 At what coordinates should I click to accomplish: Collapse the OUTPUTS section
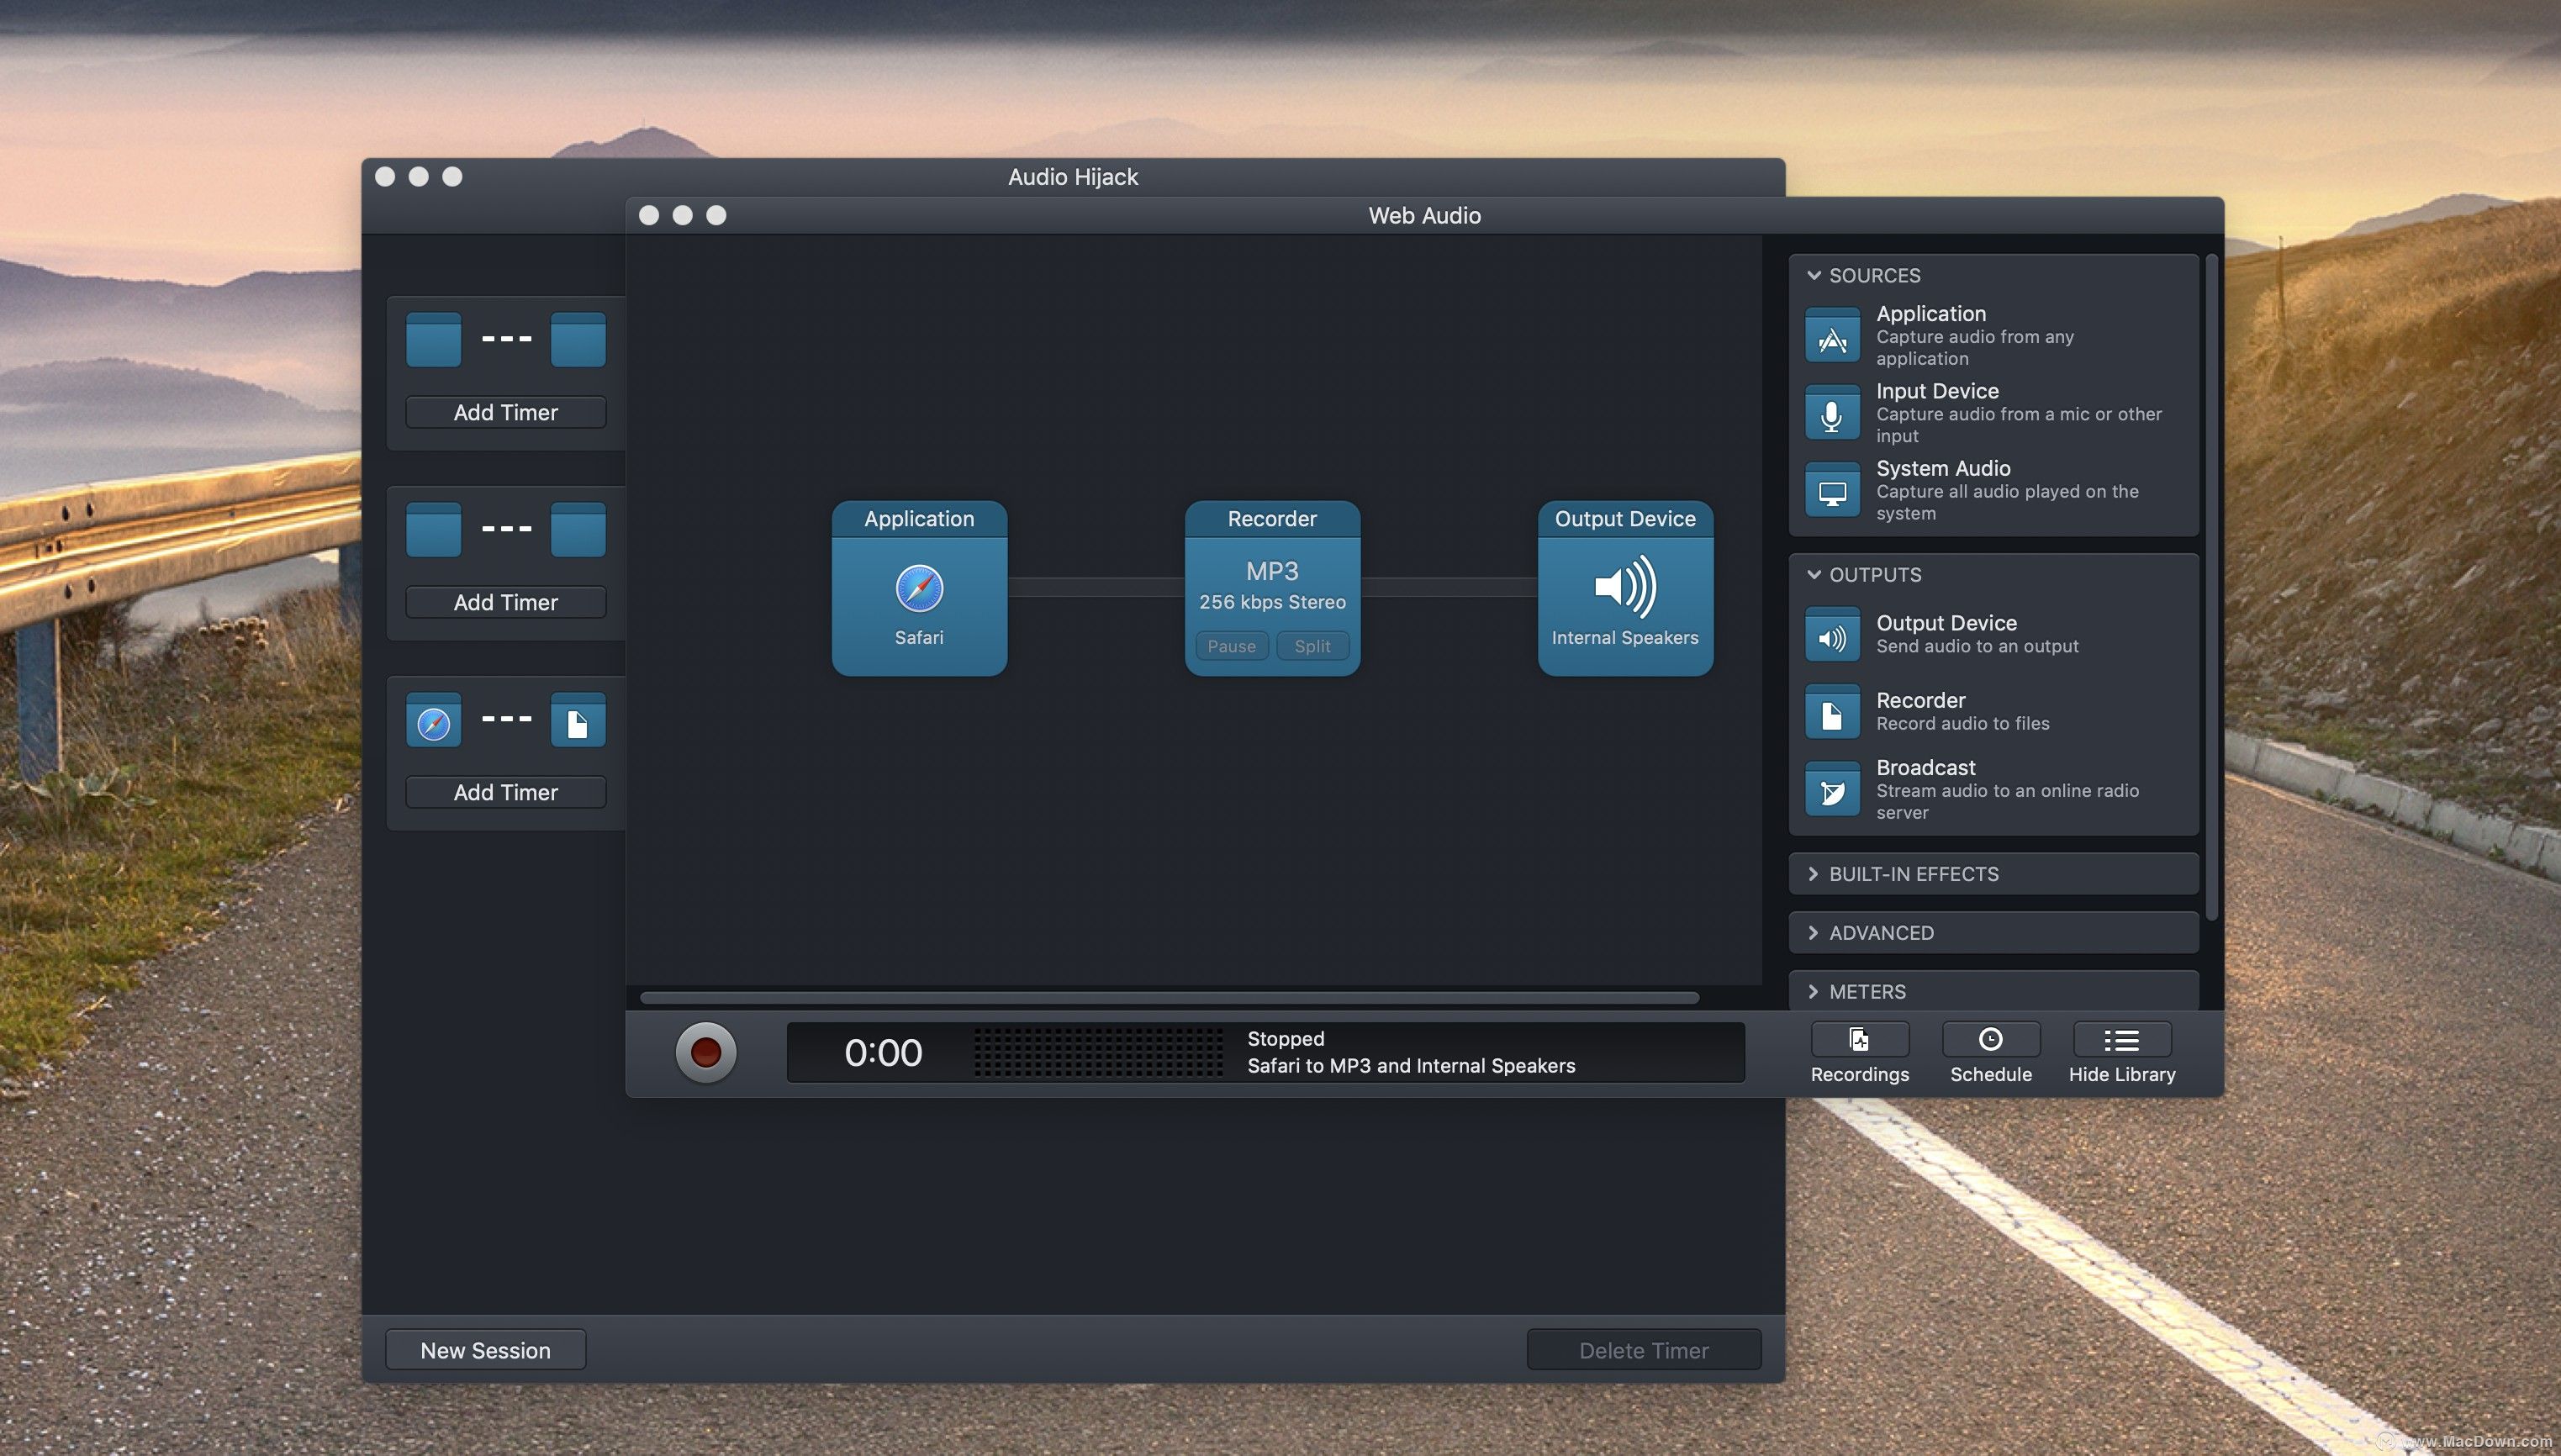coord(1814,574)
